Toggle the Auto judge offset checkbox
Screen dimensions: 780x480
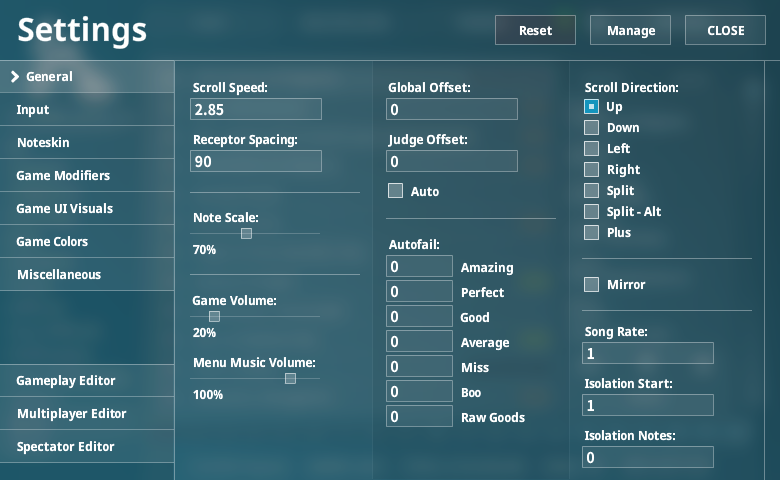pyautogui.click(x=396, y=191)
